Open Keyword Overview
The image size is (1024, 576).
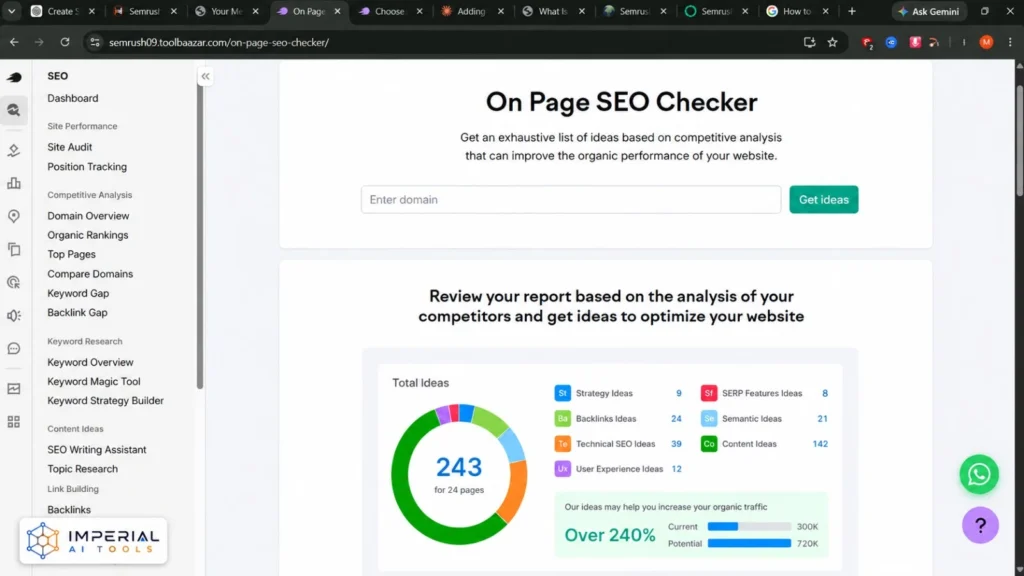[x=90, y=362]
